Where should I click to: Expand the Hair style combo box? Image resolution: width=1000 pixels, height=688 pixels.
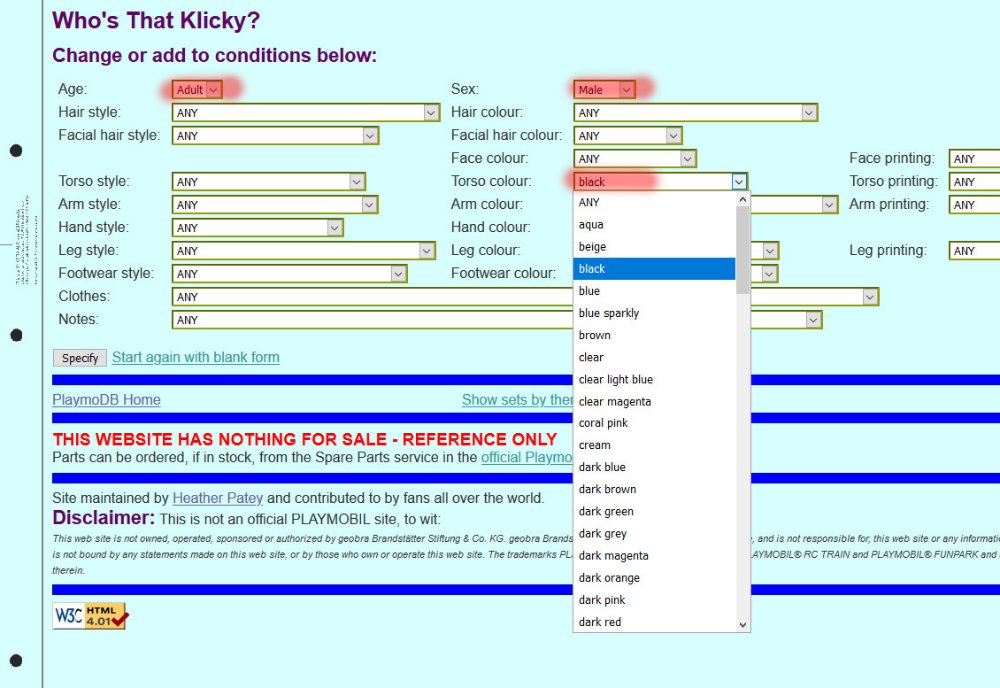tap(305, 113)
